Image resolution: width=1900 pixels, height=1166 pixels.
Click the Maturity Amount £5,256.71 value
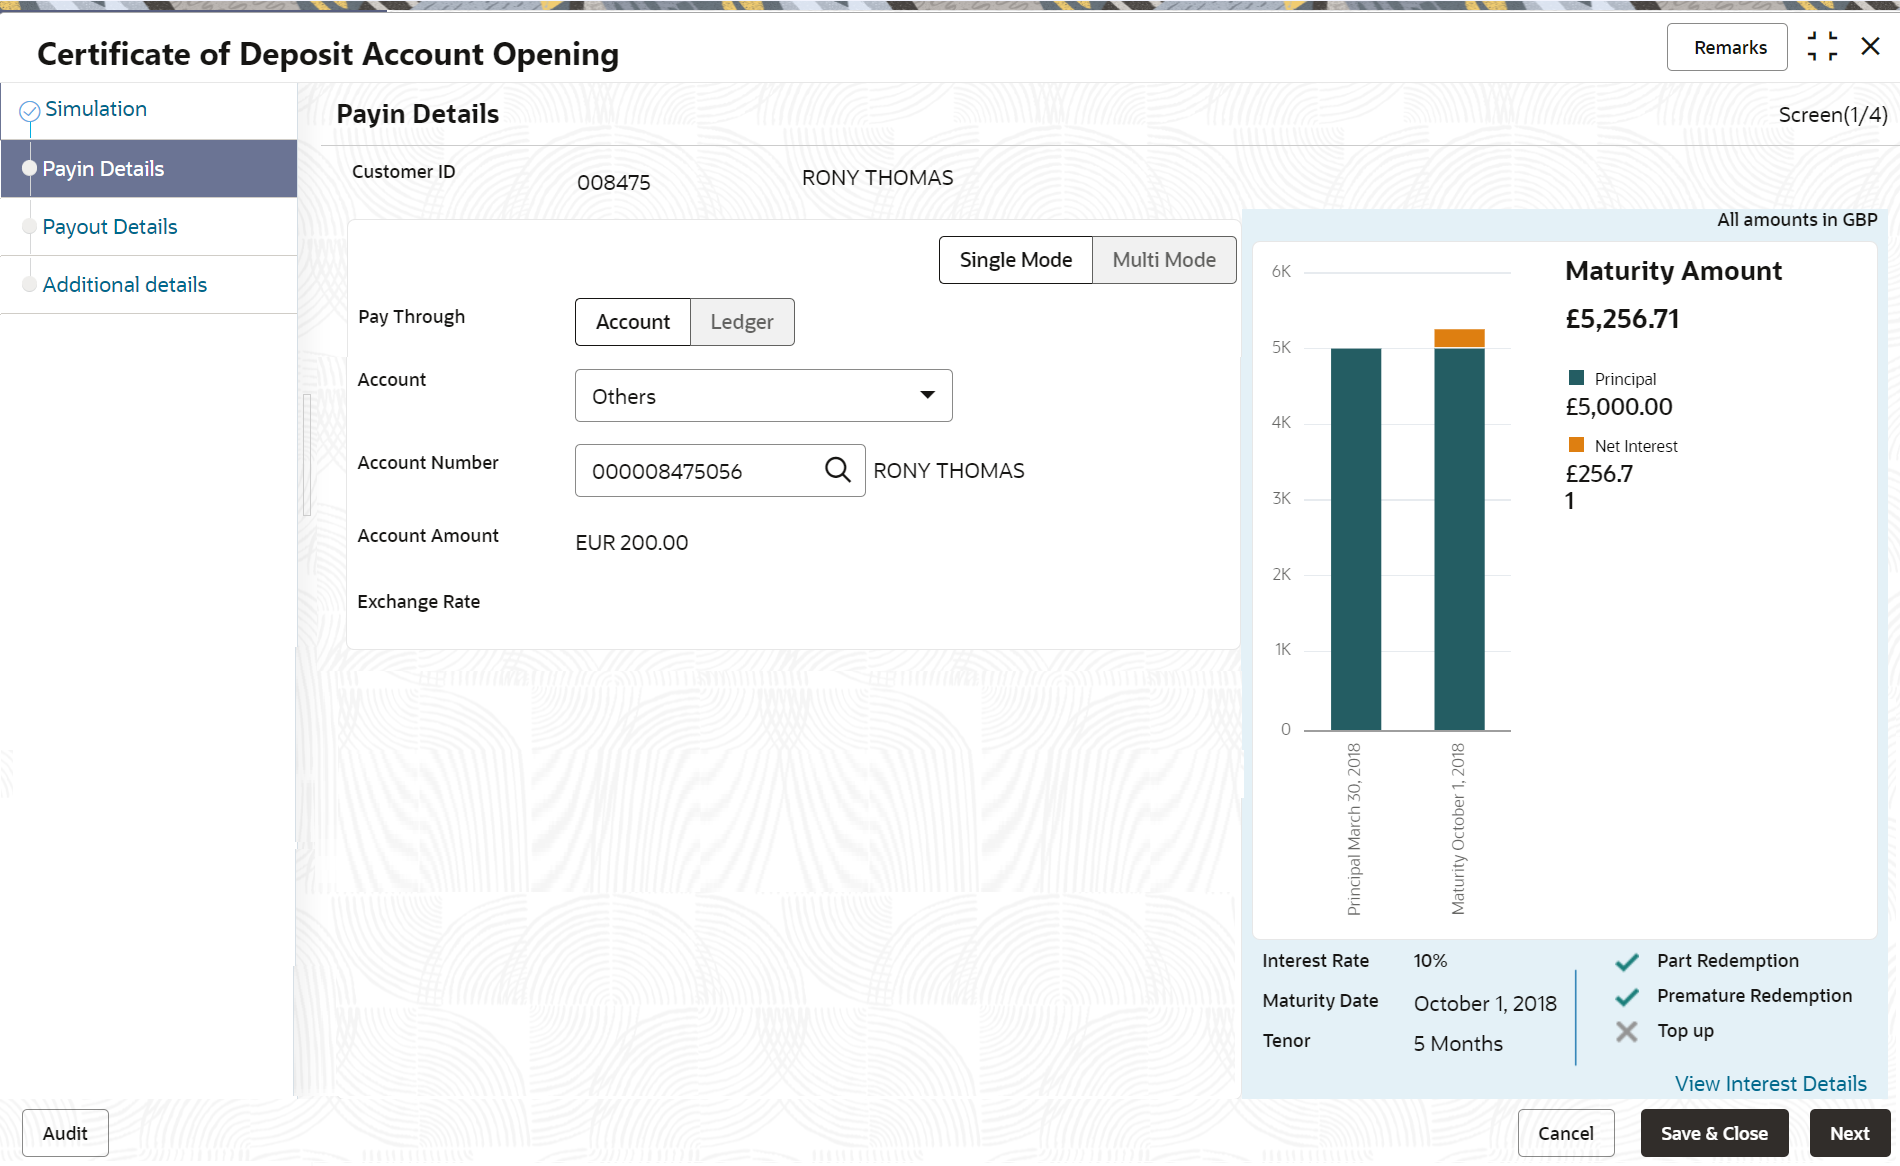pos(1622,319)
